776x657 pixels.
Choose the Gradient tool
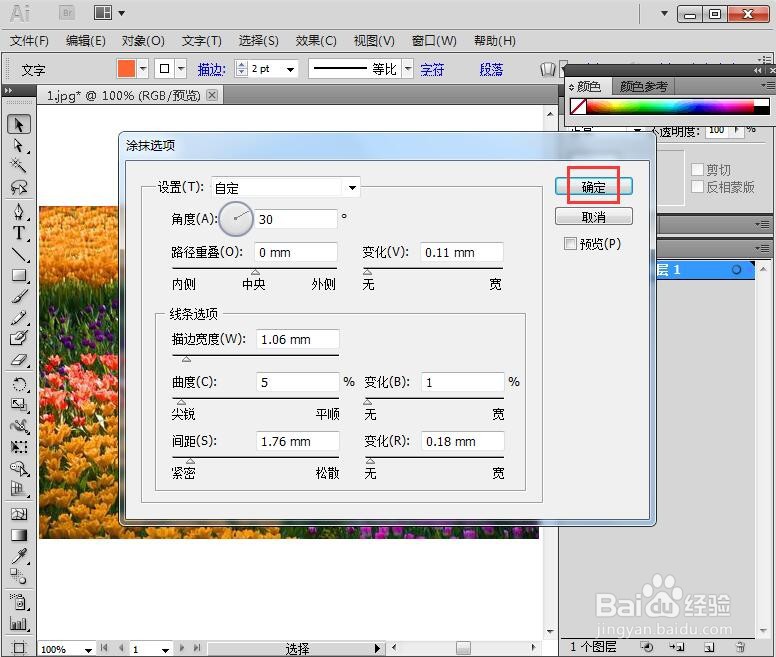pyautogui.click(x=19, y=535)
